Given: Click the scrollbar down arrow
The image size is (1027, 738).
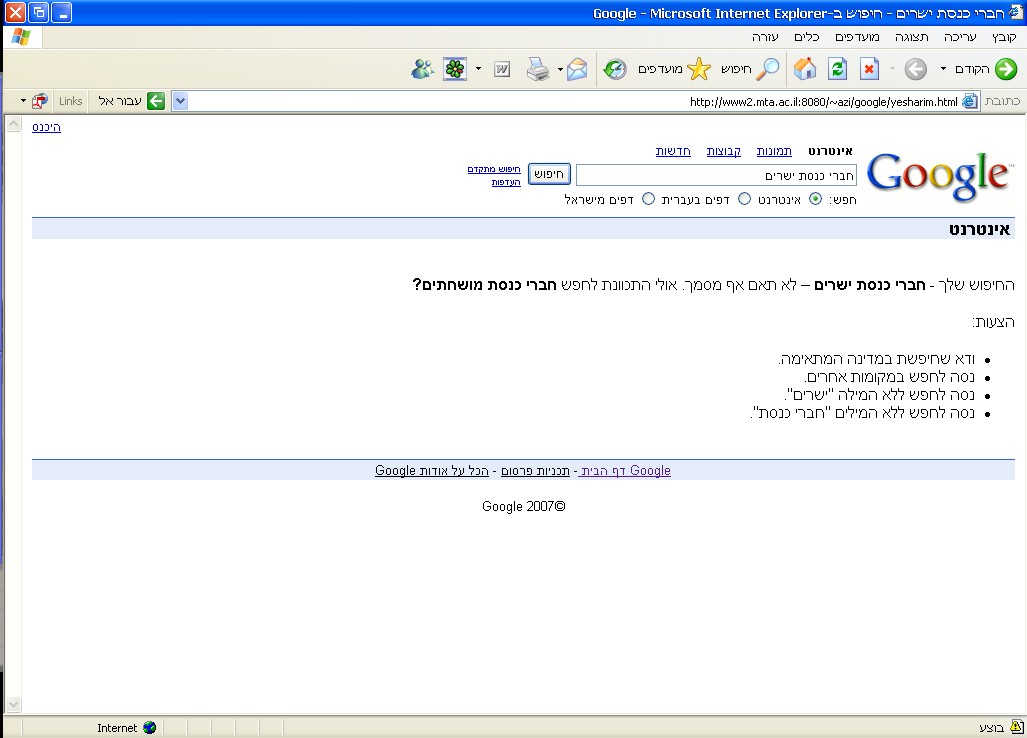Looking at the screenshot, I should click(13, 705).
